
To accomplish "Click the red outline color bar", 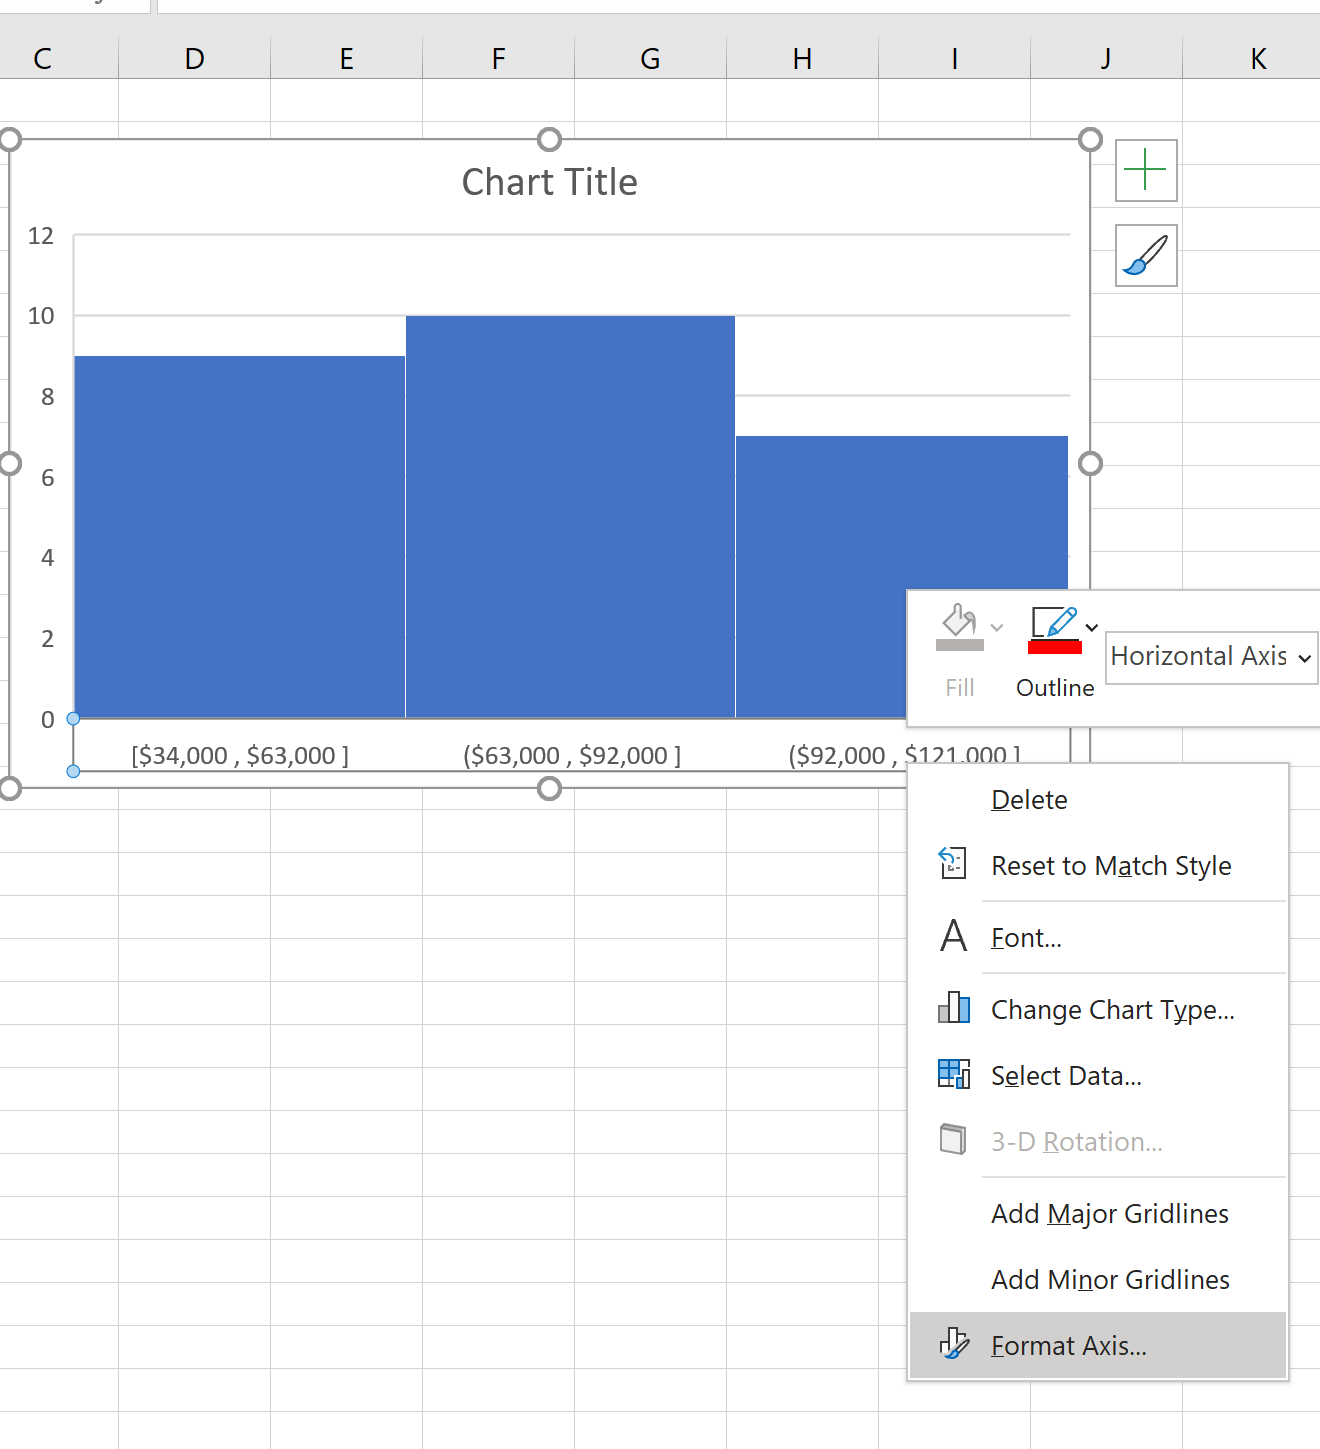I will [1054, 648].
